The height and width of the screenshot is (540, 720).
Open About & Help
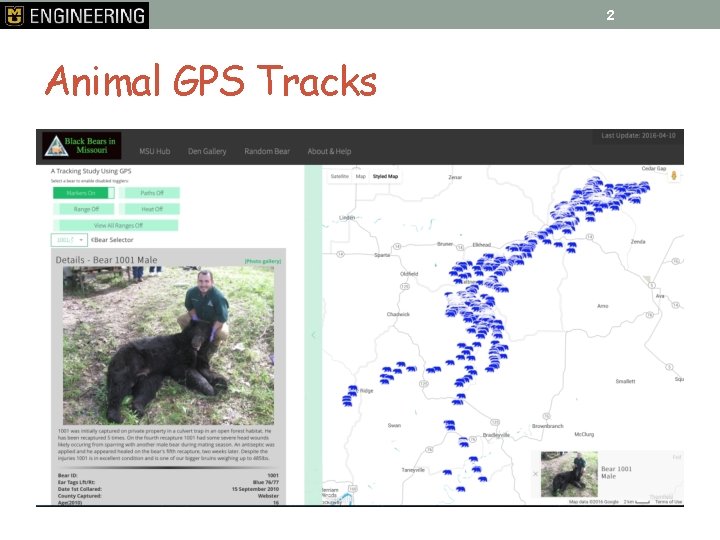tap(329, 151)
